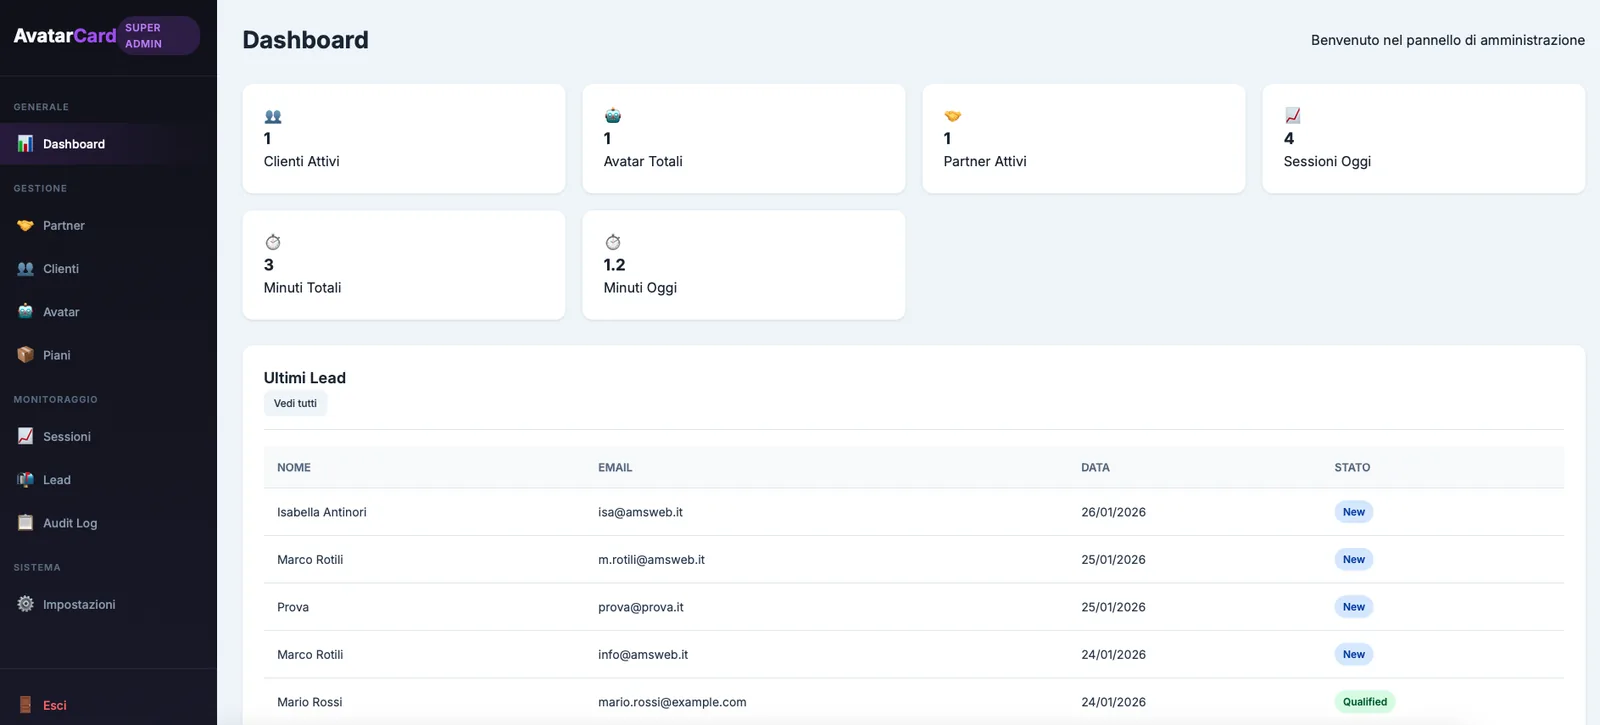Open Sessioni monitoring page
The height and width of the screenshot is (725, 1600).
[x=108, y=437]
